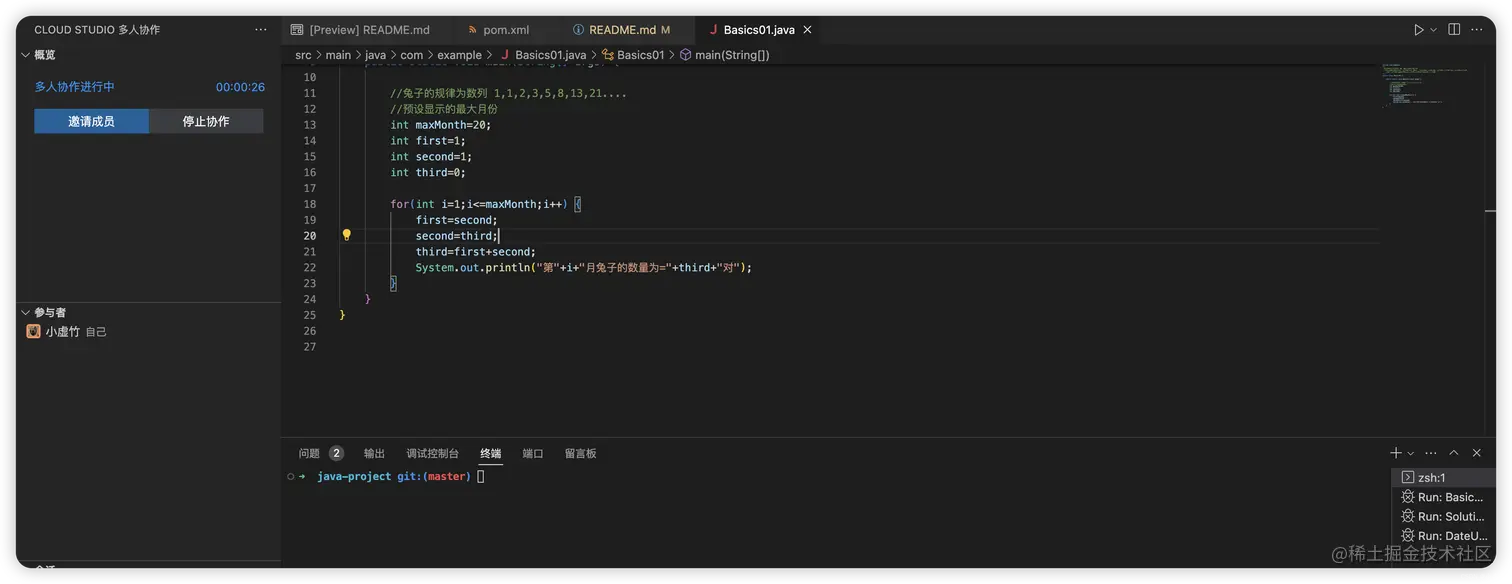Viewport: 1512px width, 584px height.
Task: Click the line 'int third=0;'
Action: pos(428,172)
